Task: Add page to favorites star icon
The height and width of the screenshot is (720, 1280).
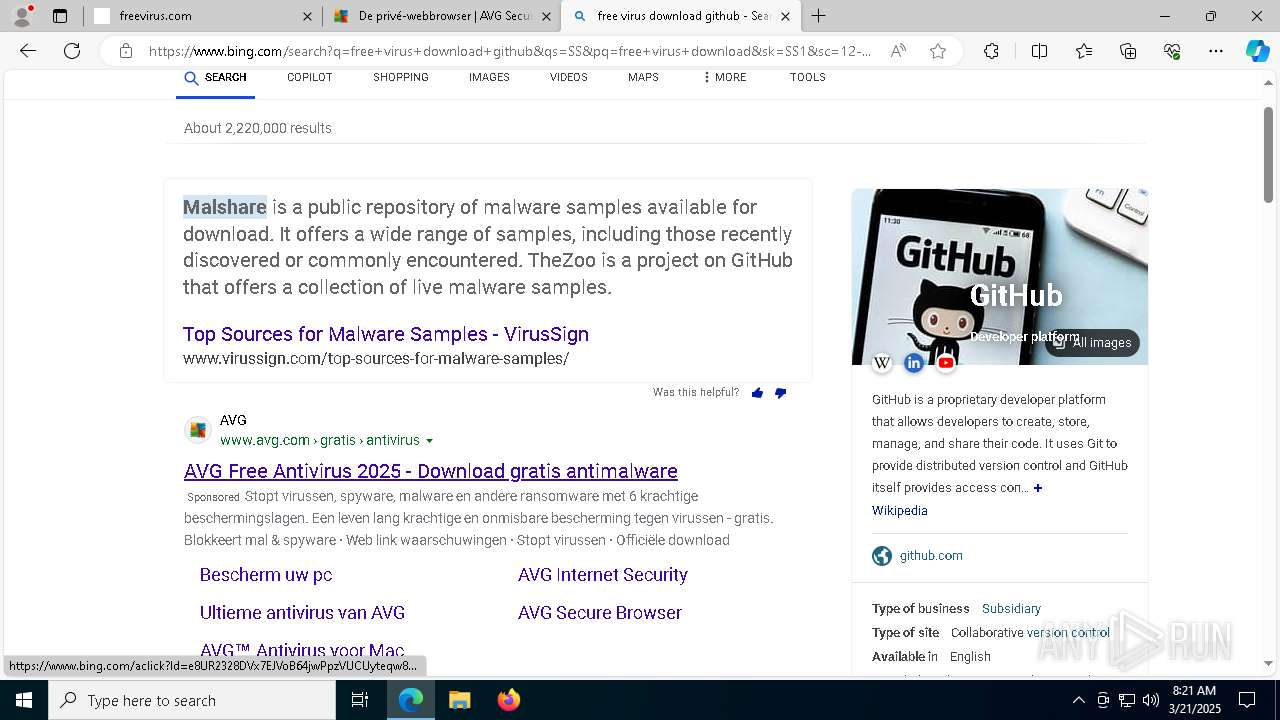Action: pos(938,51)
